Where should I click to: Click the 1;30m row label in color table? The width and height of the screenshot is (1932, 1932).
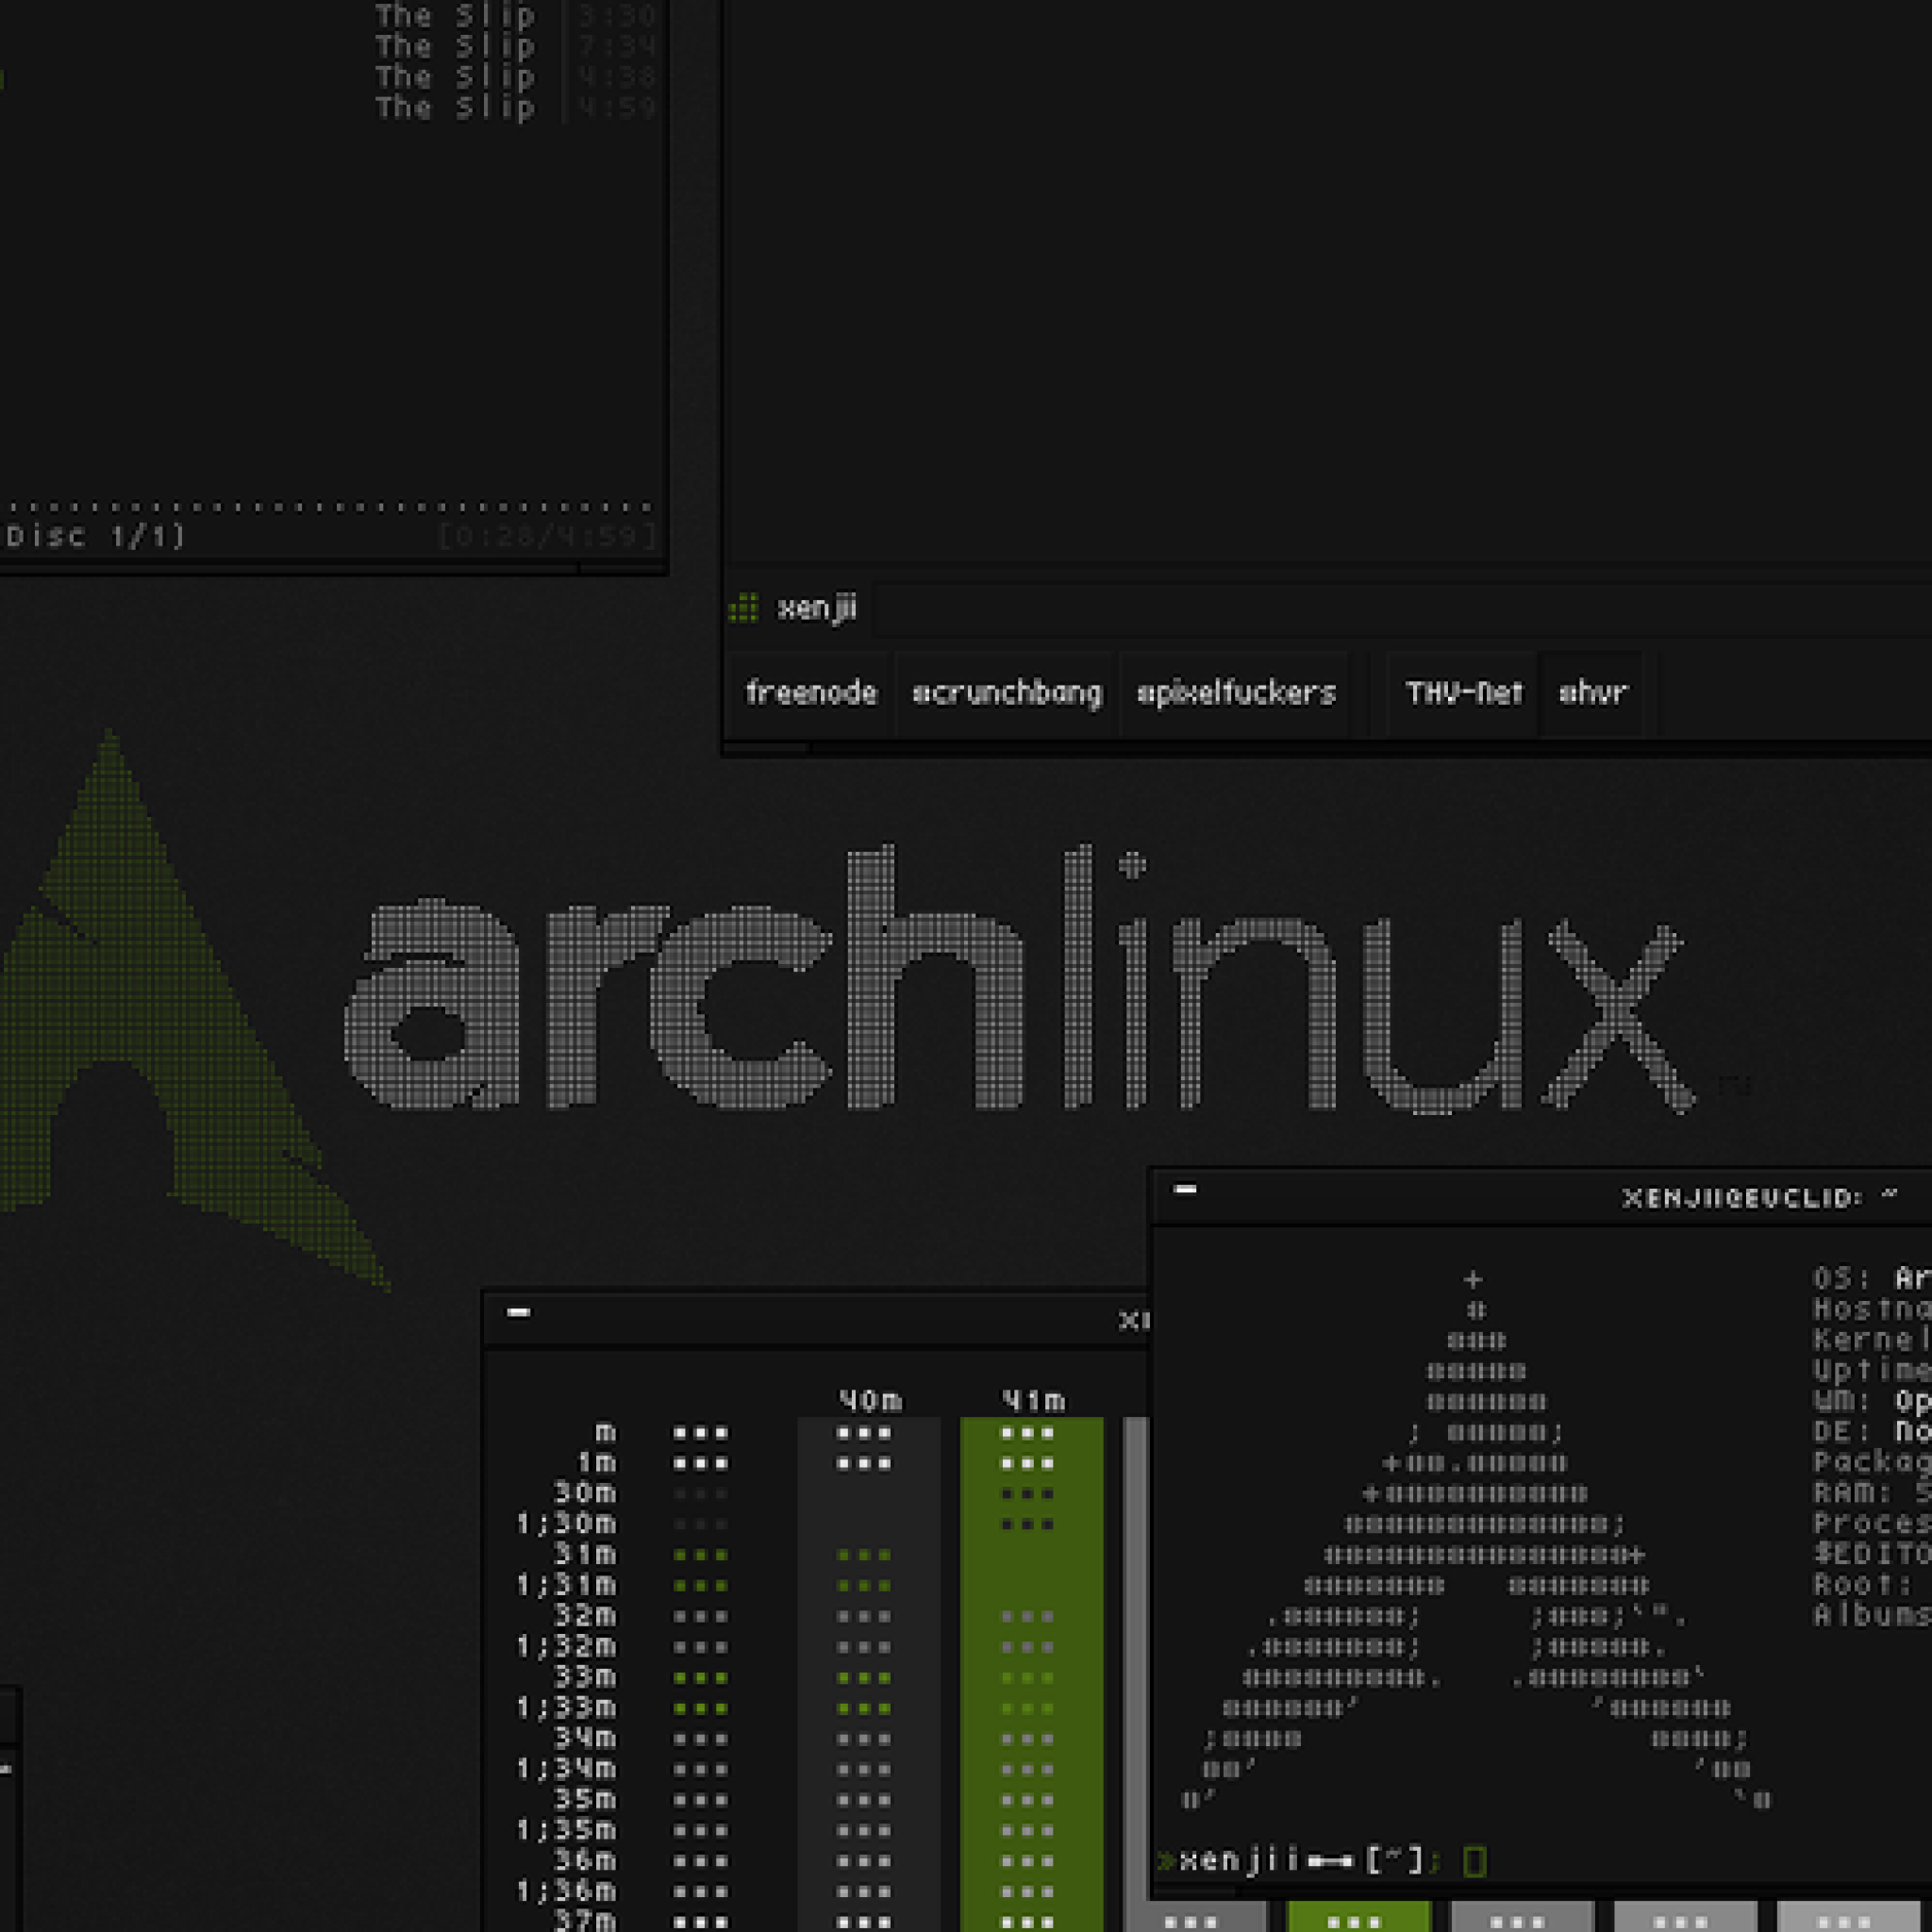566,1524
